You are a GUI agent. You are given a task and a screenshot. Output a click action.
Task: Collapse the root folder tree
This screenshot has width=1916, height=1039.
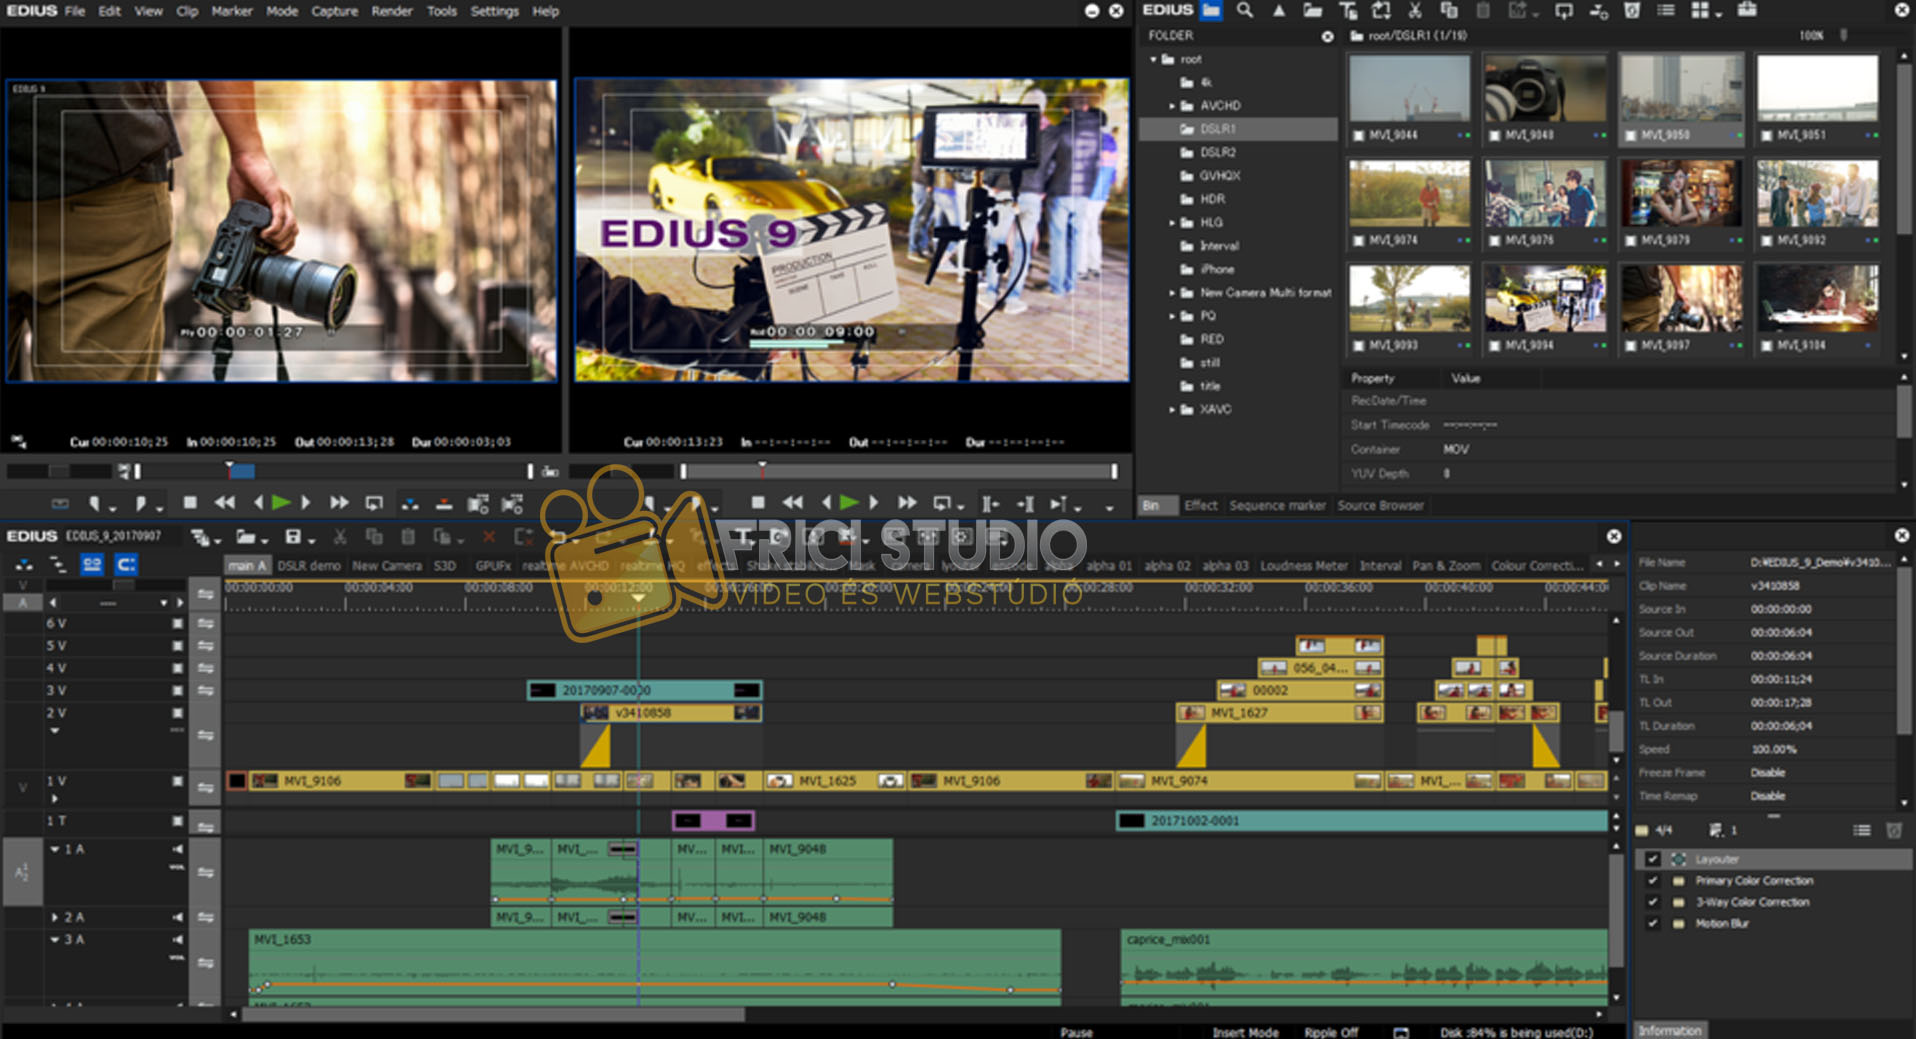pyautogui.click(x=1153, y=60)
